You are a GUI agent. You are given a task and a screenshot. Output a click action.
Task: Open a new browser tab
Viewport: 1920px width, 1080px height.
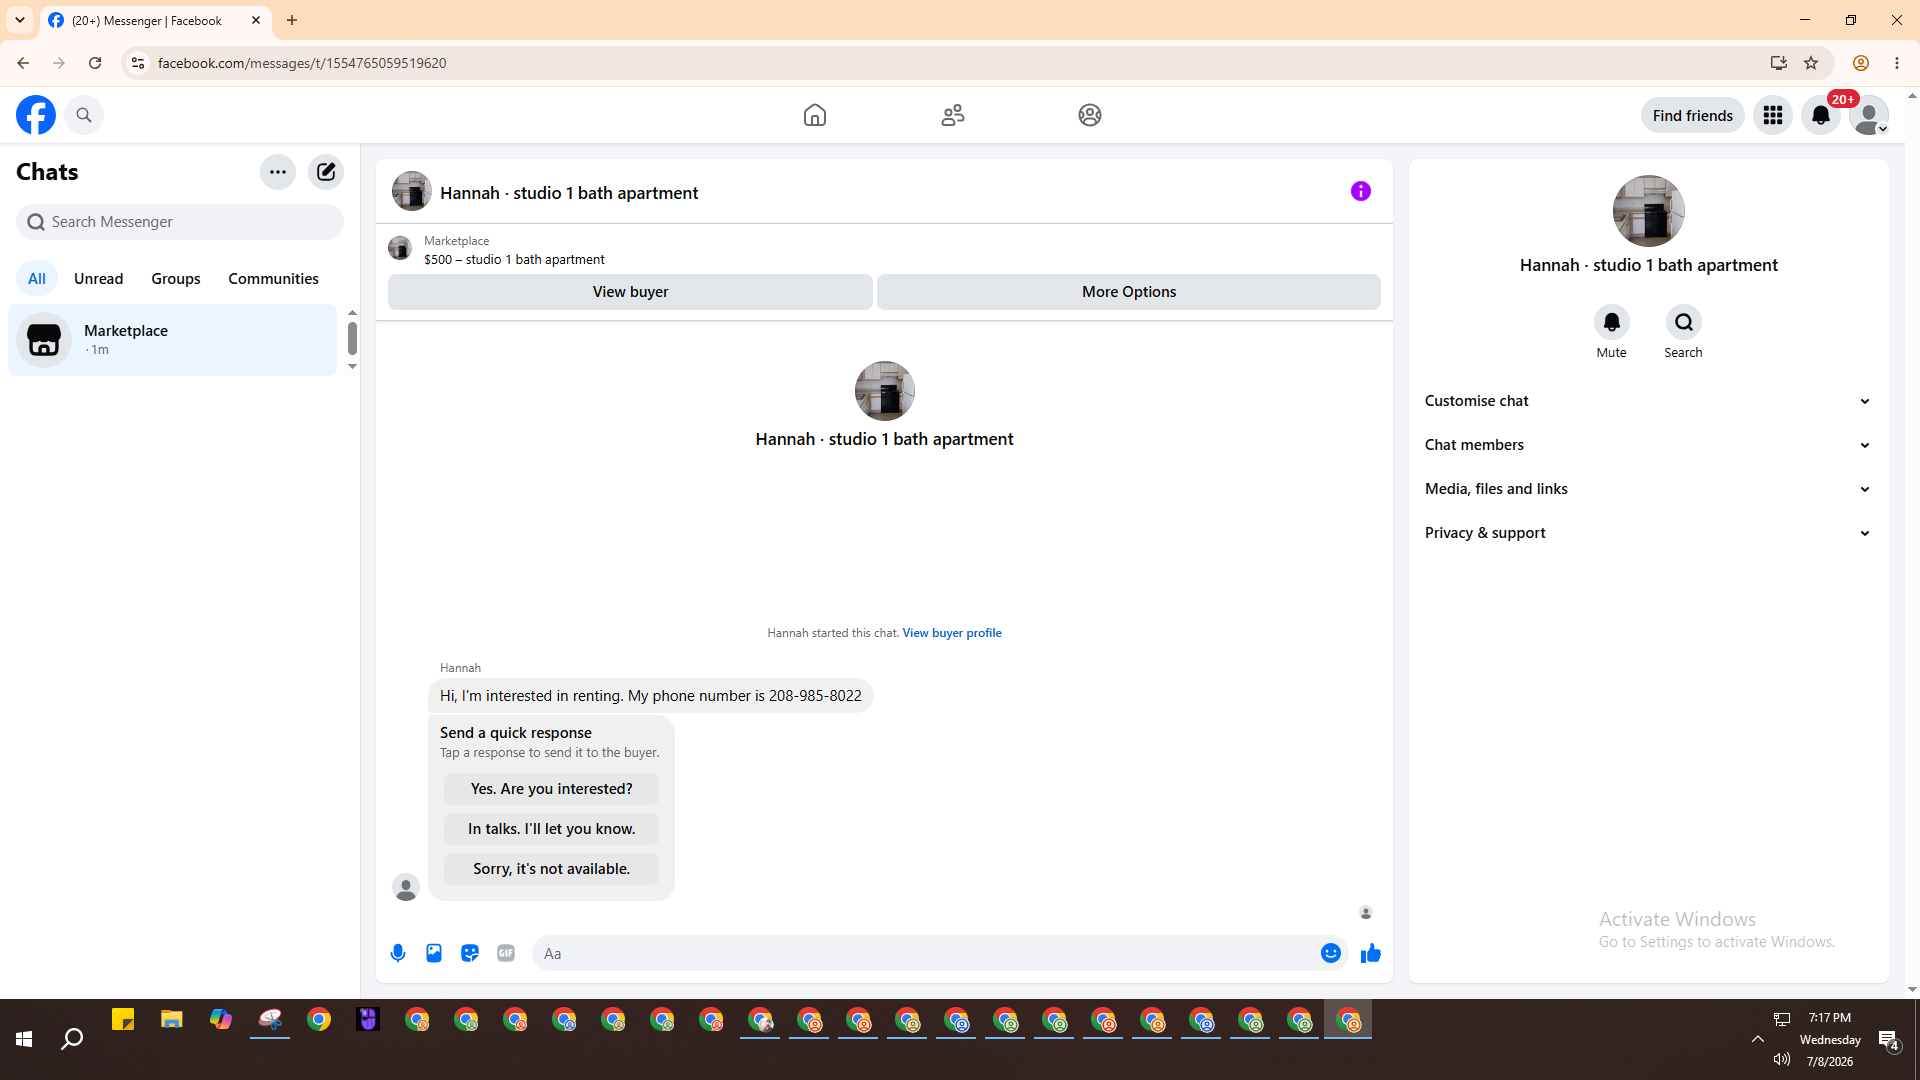click(x=292, y=20)
